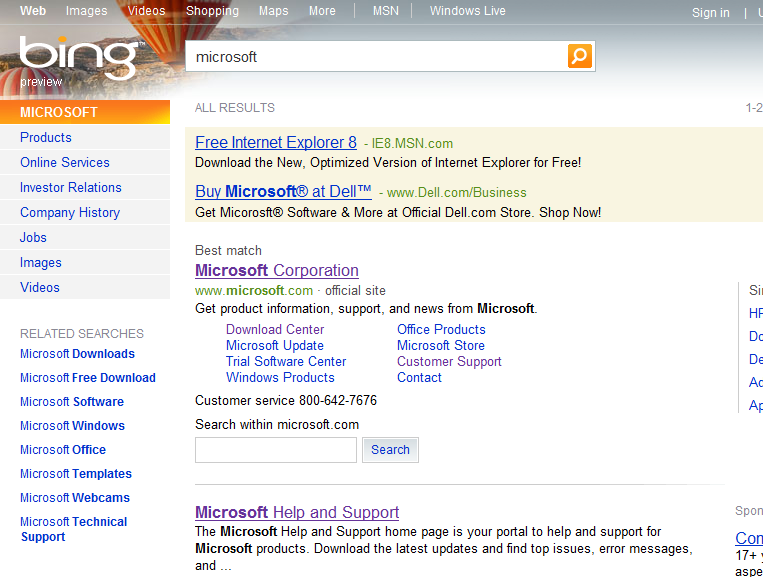
Task: Click related search Microsoft Webcams
Action: 75,498
